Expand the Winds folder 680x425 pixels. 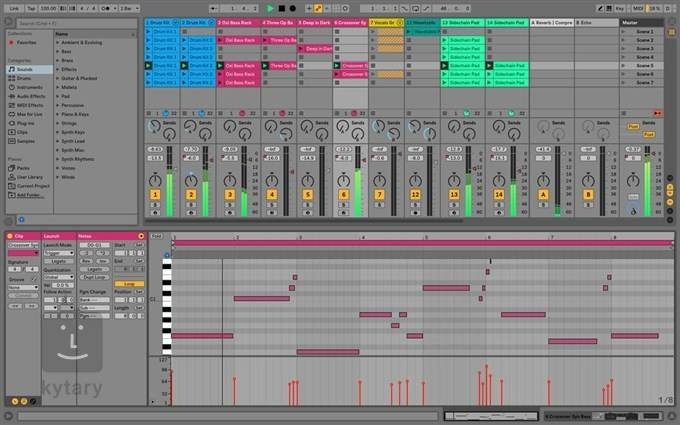tap(57, 177)
